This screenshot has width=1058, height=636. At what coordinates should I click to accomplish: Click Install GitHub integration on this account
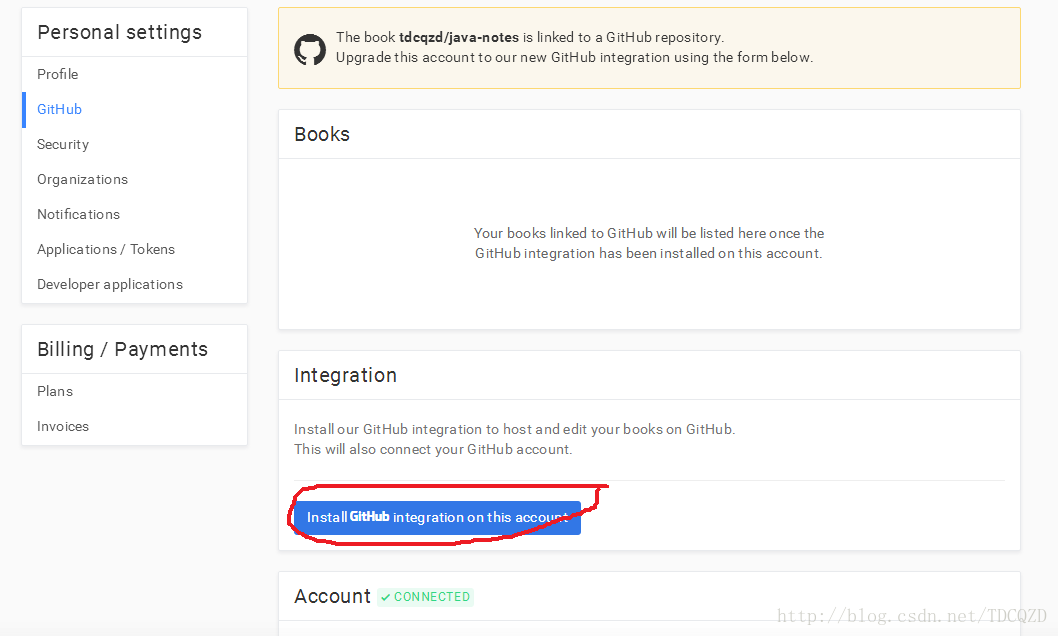click(x=437, y=518)
